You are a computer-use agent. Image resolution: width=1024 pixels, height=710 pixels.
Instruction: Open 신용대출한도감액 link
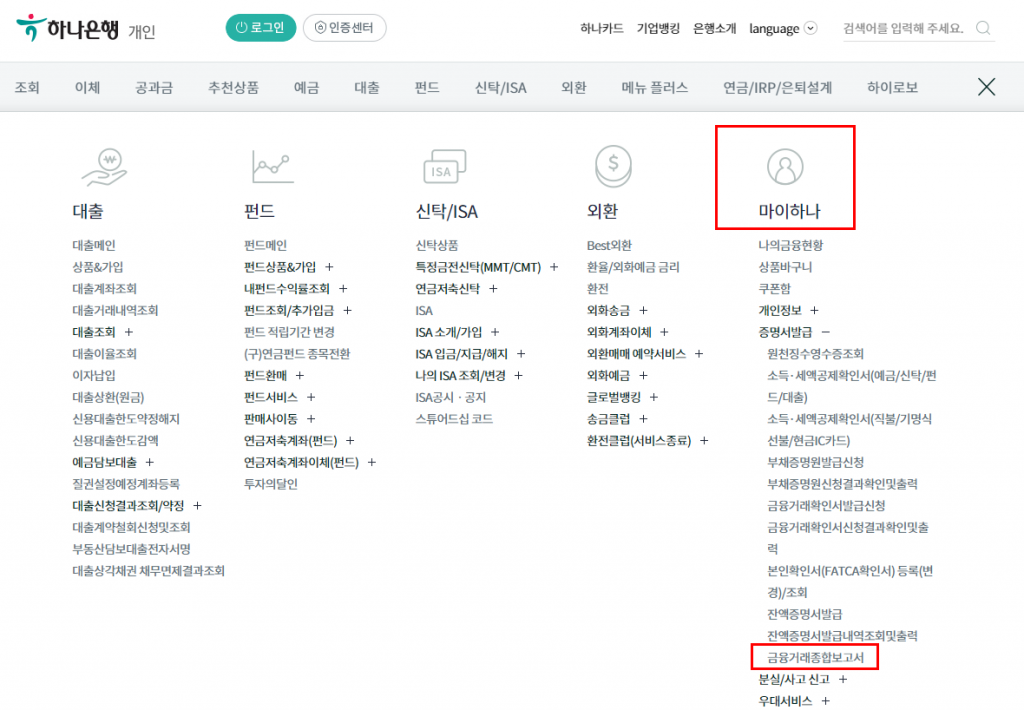116,441
